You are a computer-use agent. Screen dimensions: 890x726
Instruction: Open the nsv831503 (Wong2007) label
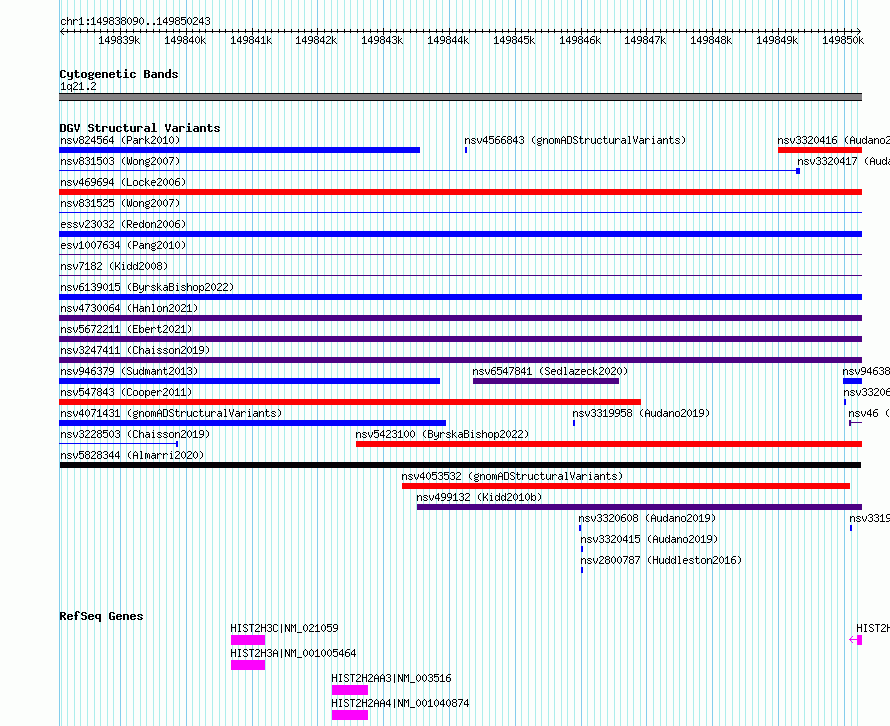[x=120, y=161]
